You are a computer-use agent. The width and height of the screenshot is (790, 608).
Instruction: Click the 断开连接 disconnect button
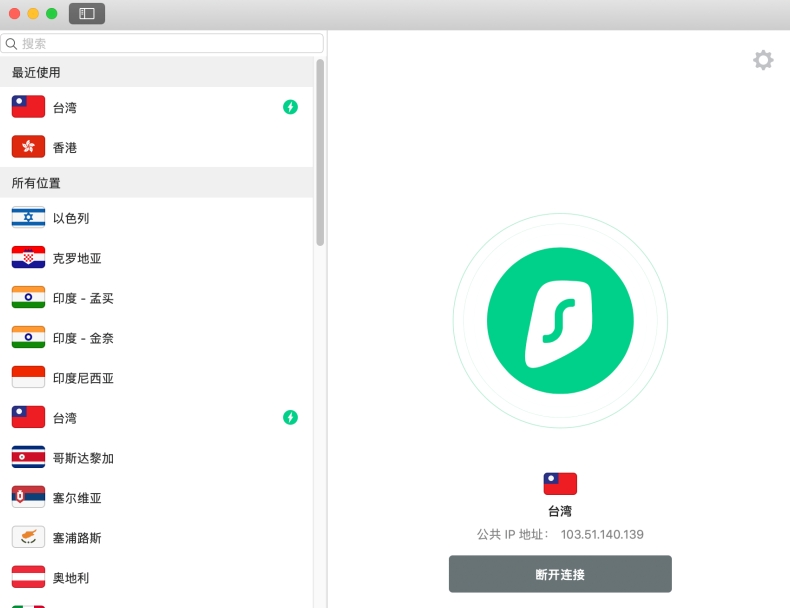(560, 574)
